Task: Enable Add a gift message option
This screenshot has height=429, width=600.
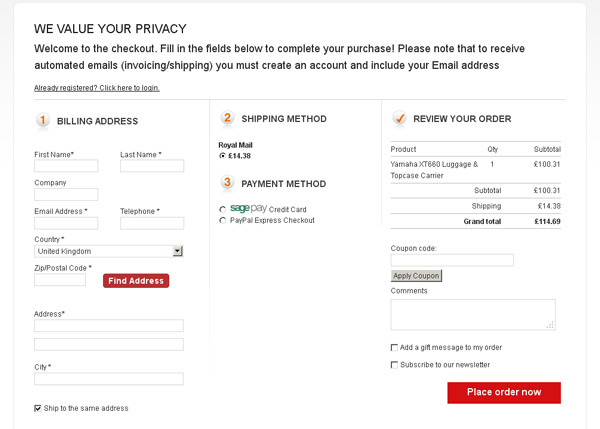Action: tap(394, 347)
